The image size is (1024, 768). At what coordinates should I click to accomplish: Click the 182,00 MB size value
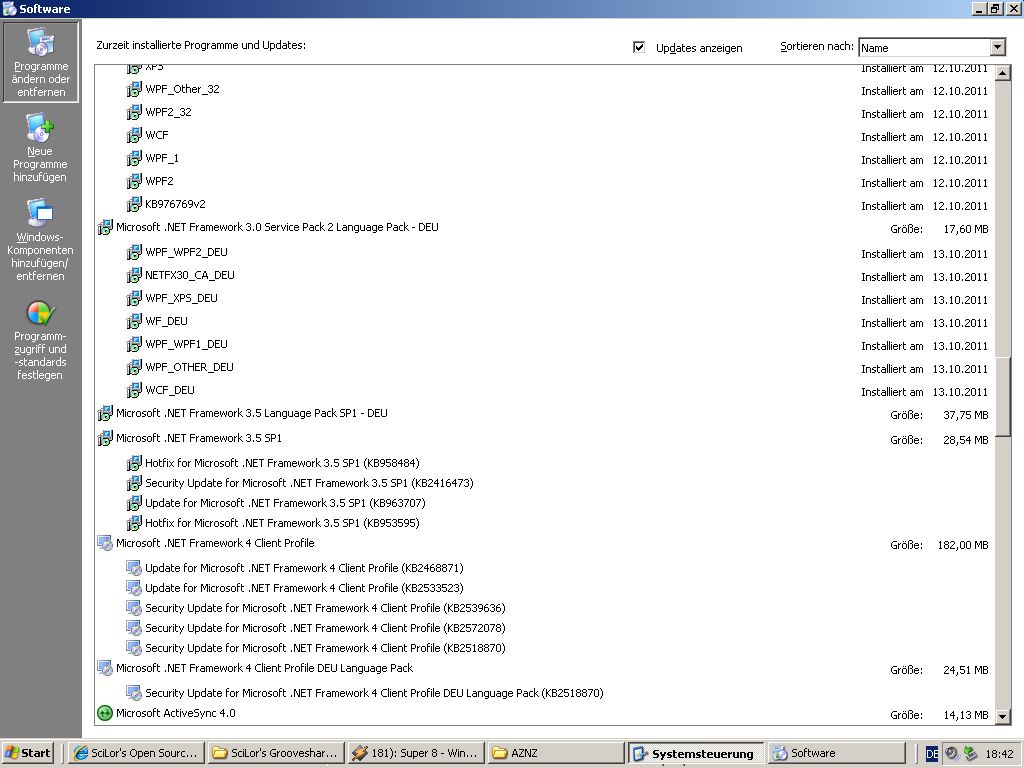[x=963, y=545]
